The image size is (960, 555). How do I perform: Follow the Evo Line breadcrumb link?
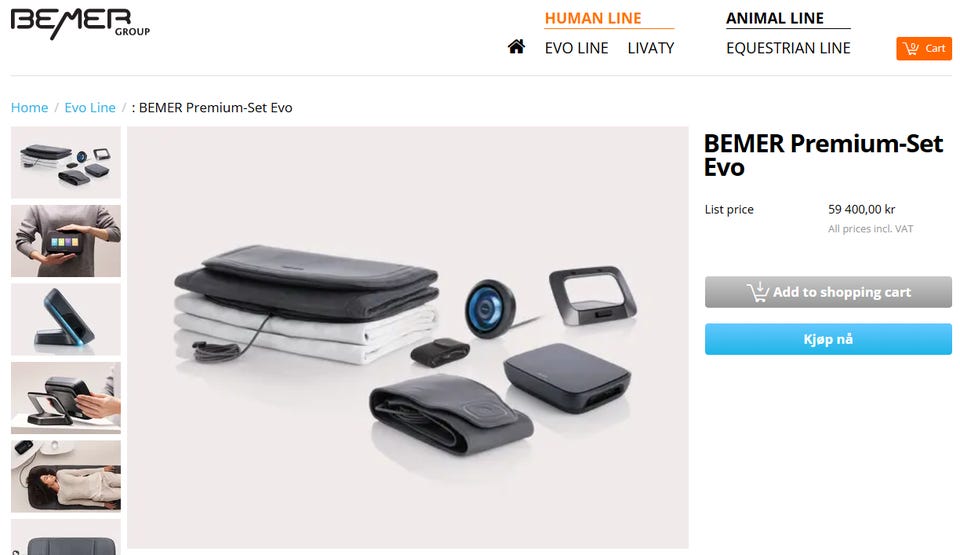point(90,108)
